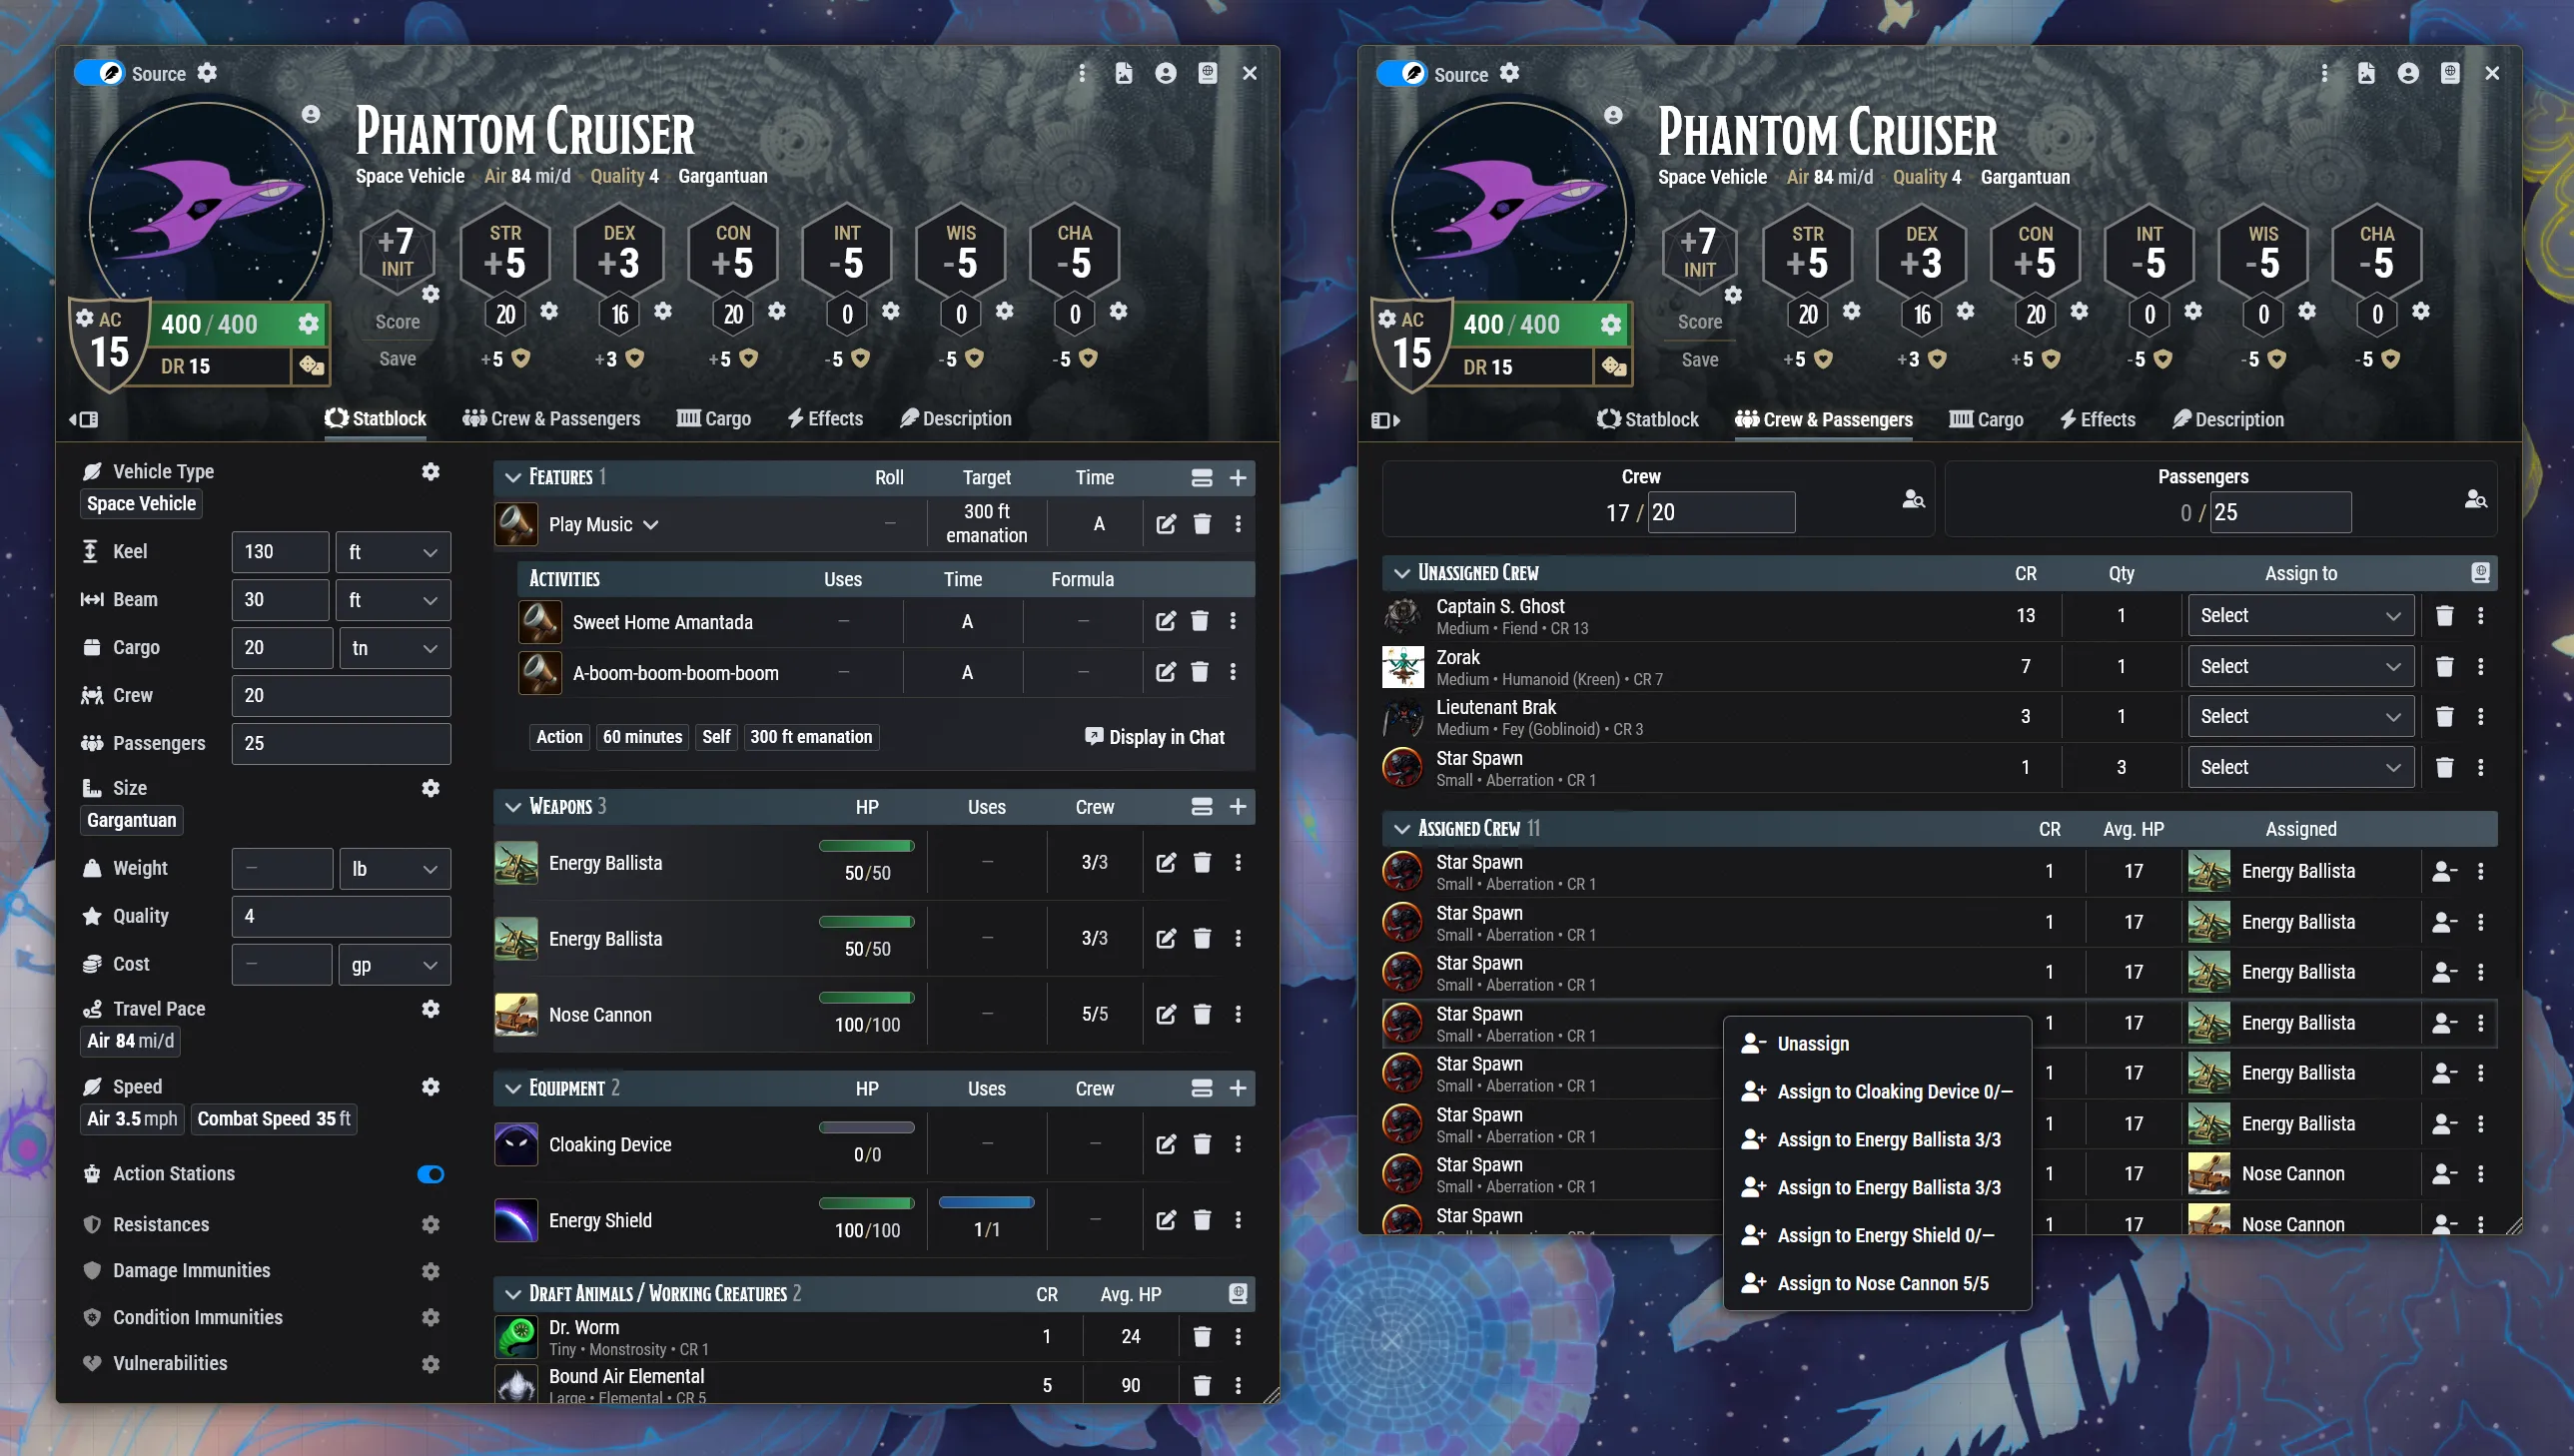The width and height of the screenshot is (2574, 1456).
Task: Collapse the Equipment section
Action: (x=513, y=1088)
